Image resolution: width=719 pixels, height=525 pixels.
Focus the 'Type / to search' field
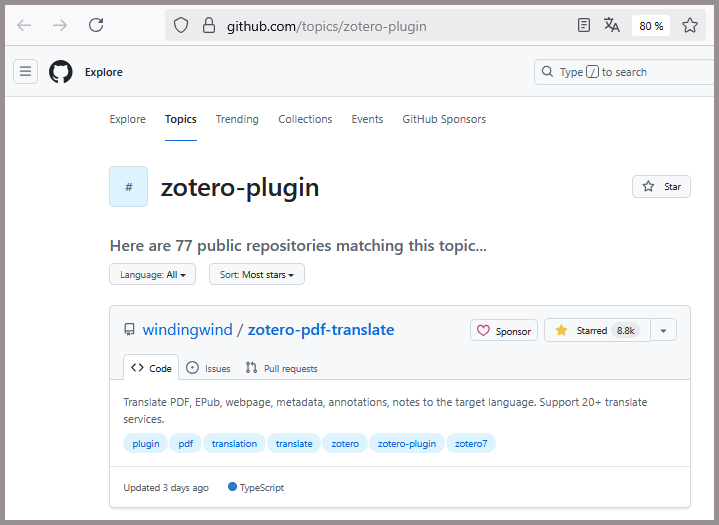[625, 72]
